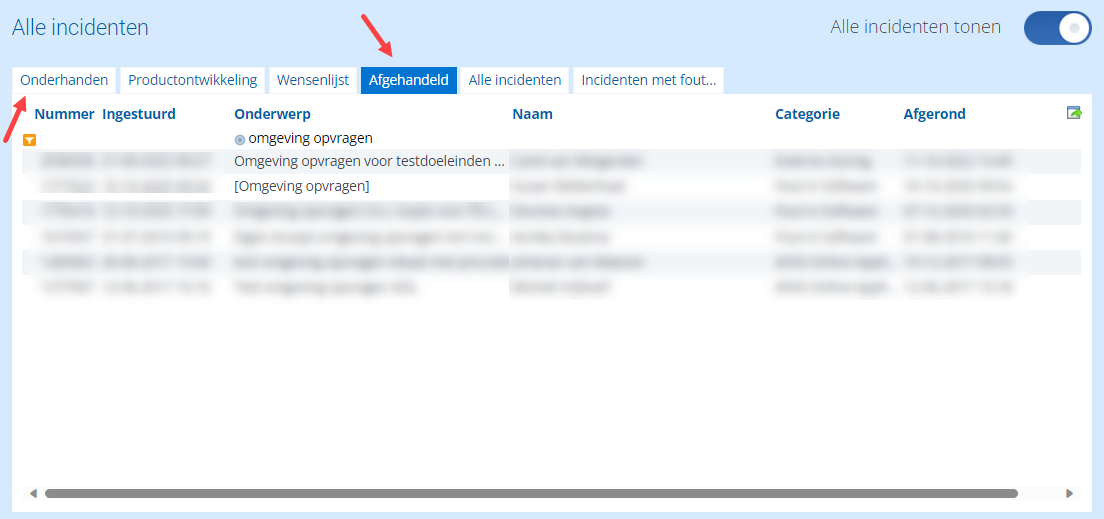
Task: Sort by the Afgerond column
Action: 934,114
